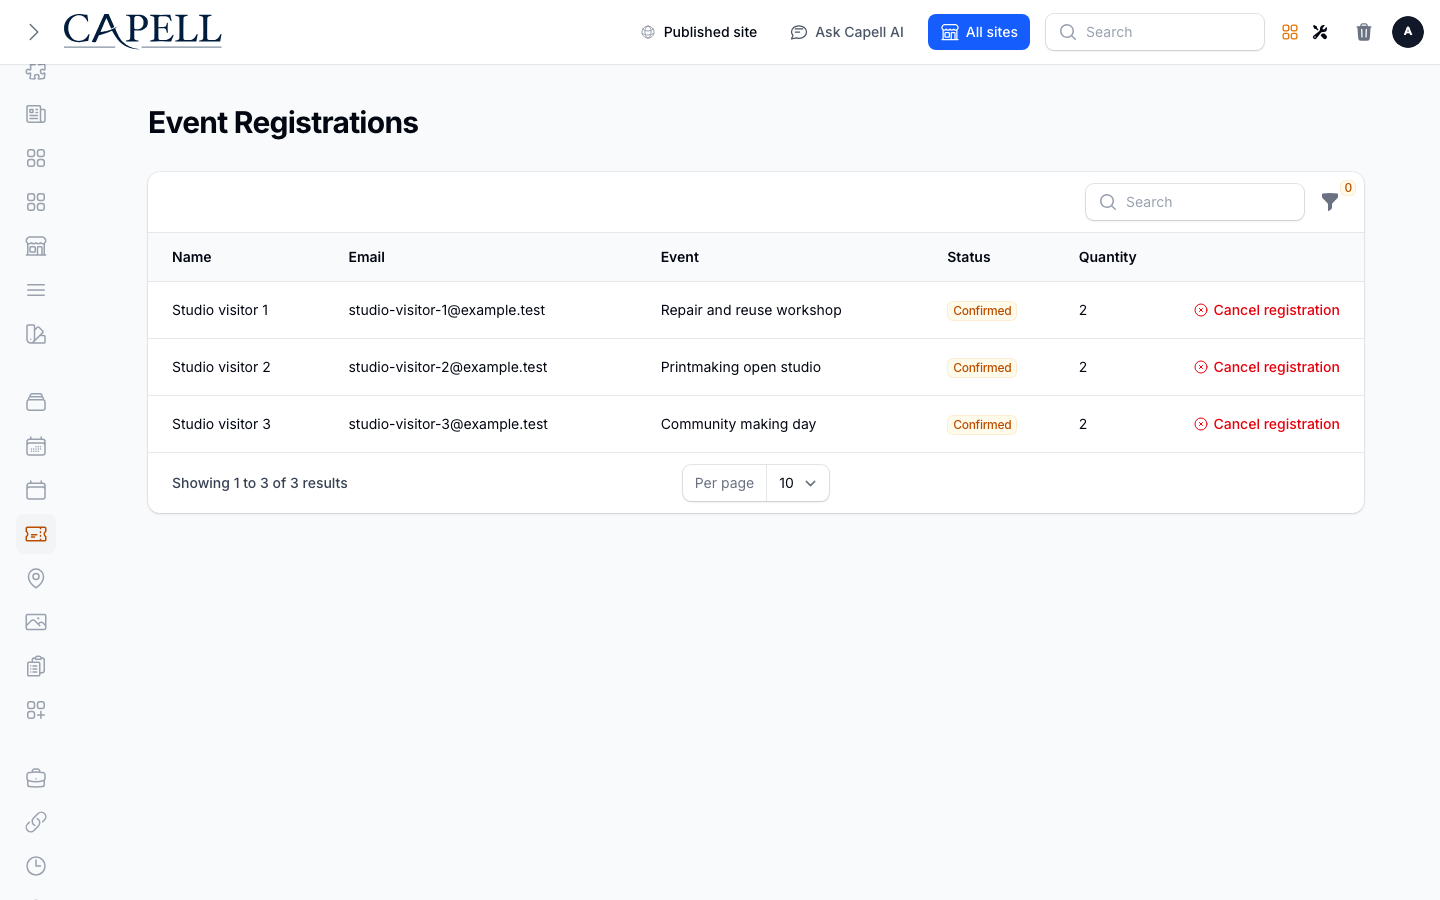Viewport: 1440px width, 900px height.
Task: Open the clipboard icon in sidebar
Action: (x=36, y=666)
